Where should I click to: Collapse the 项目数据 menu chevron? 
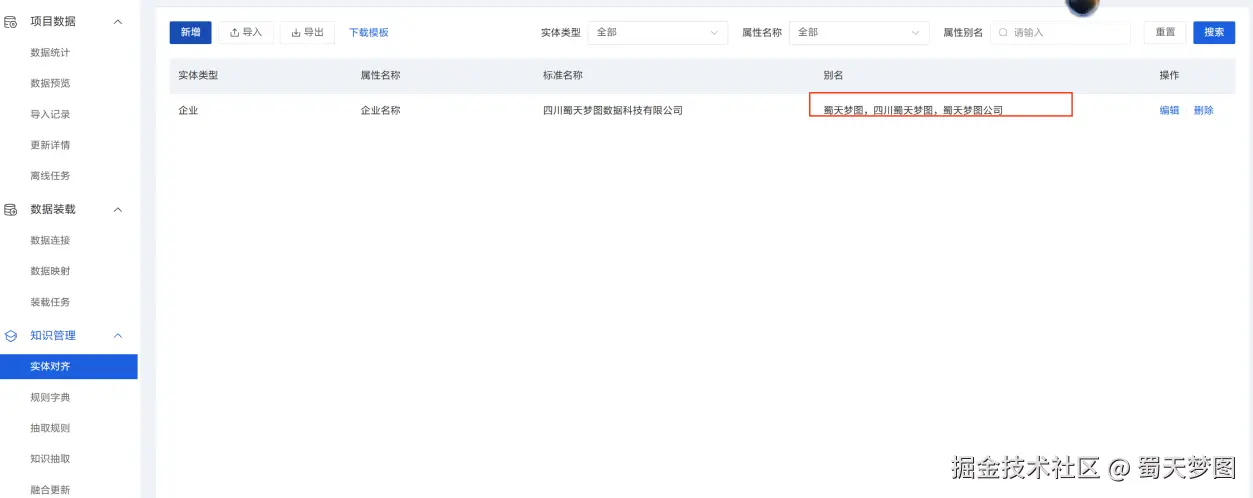tap(118, 21)
